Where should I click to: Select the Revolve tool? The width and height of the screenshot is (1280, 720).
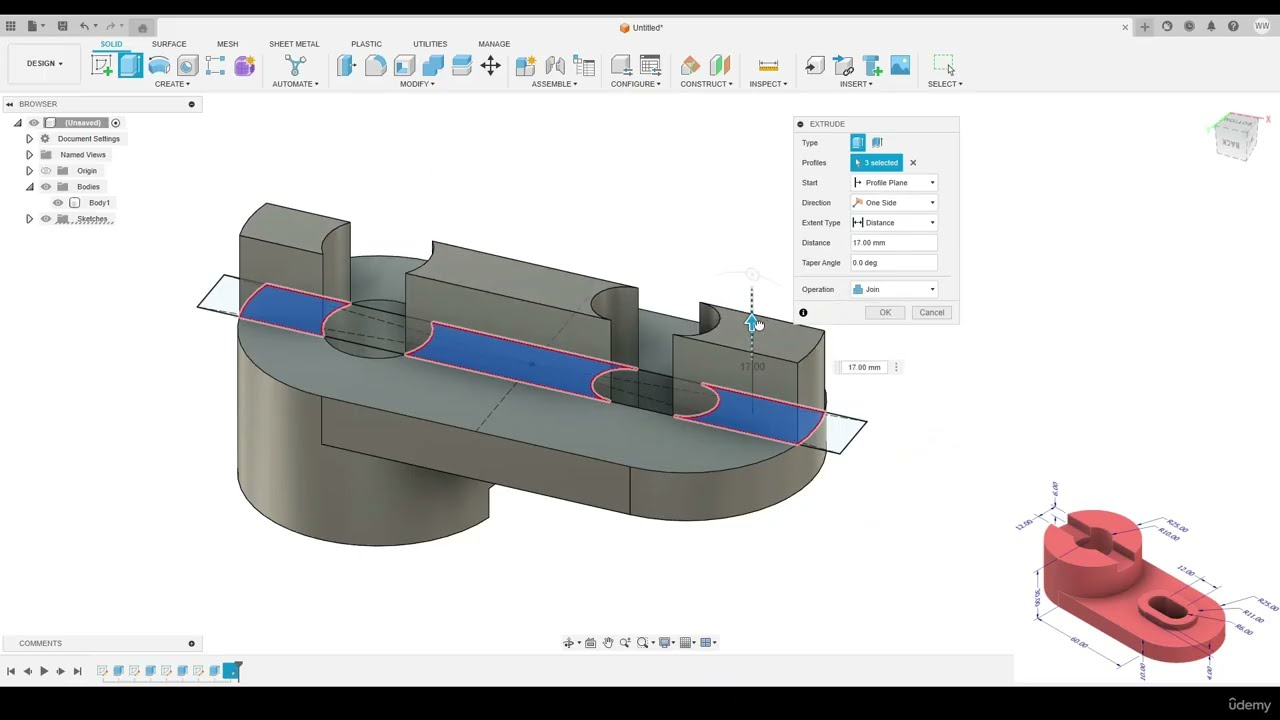[x=159, y=66]
